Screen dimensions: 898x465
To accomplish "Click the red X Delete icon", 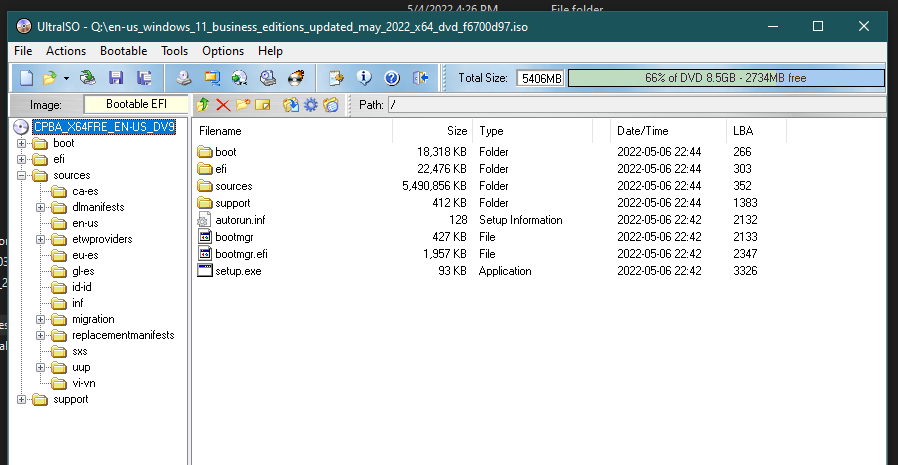I will point(223,105).
